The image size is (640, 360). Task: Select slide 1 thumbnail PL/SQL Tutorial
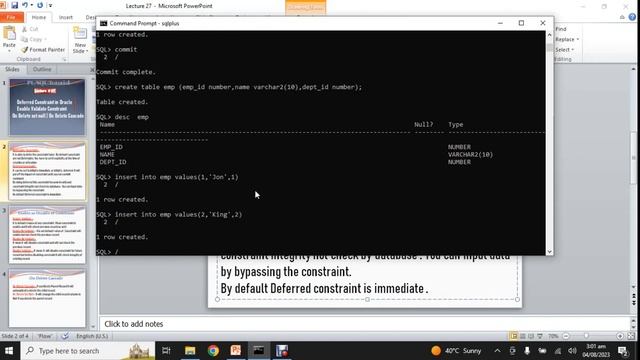(47, 107)
